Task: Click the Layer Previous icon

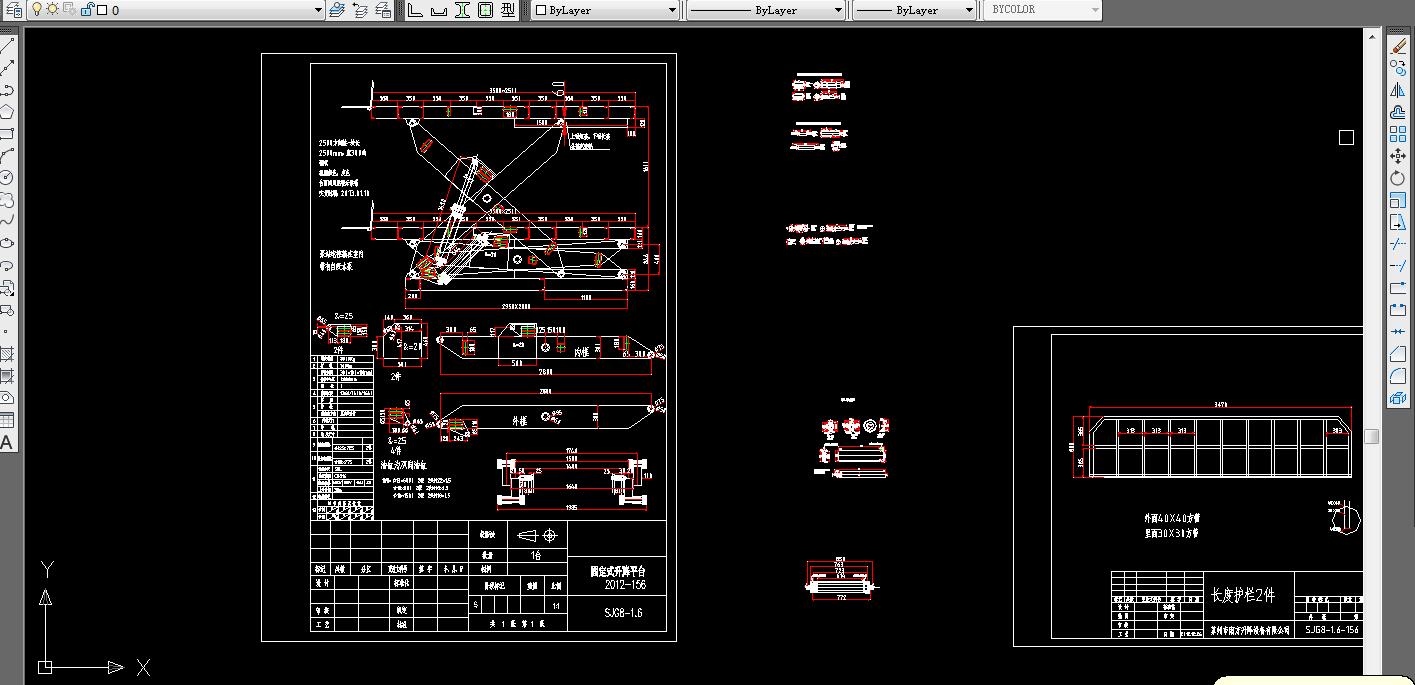Action: [x=360, y=10]
